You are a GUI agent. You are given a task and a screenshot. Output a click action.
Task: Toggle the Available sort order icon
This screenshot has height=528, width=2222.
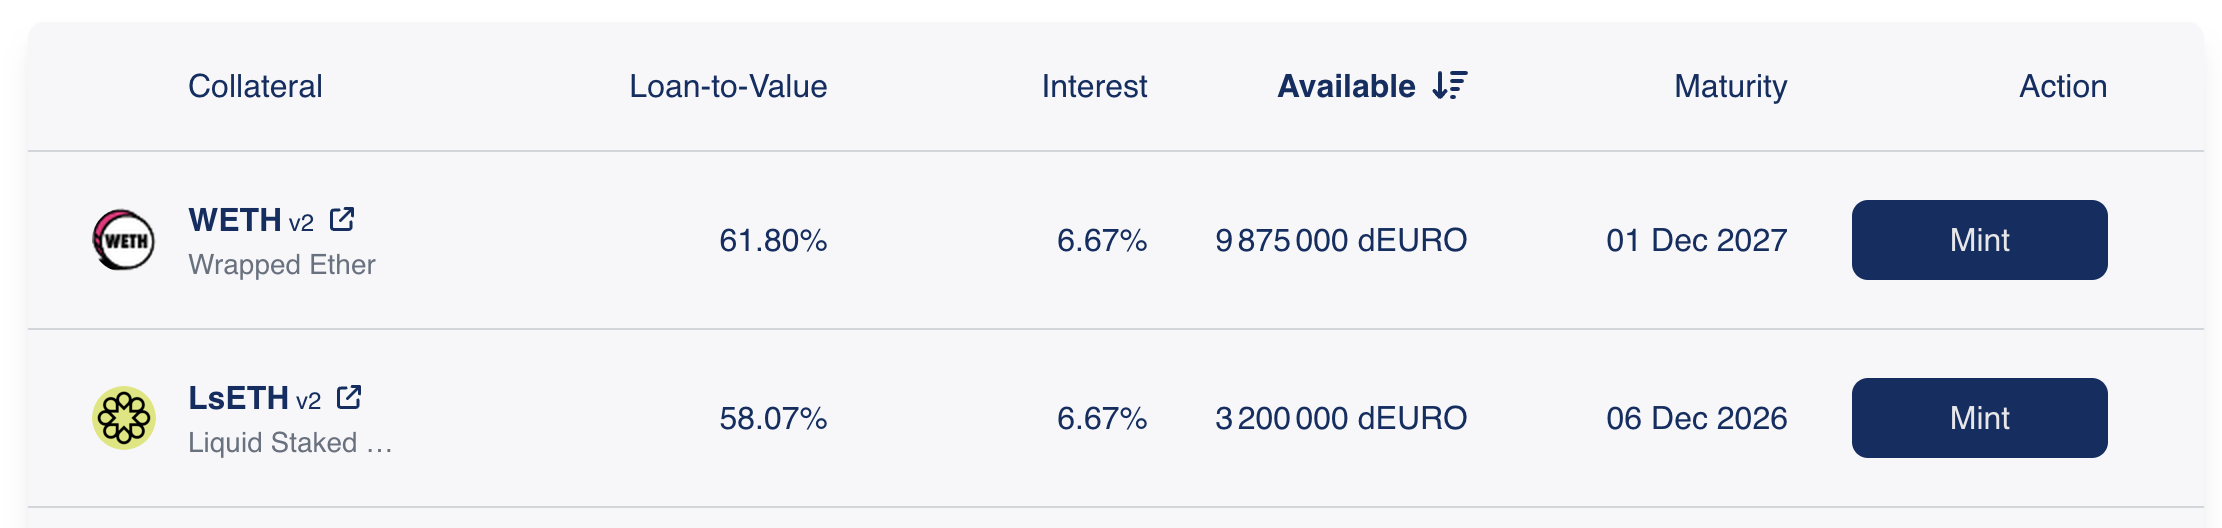coord(1449,86)
